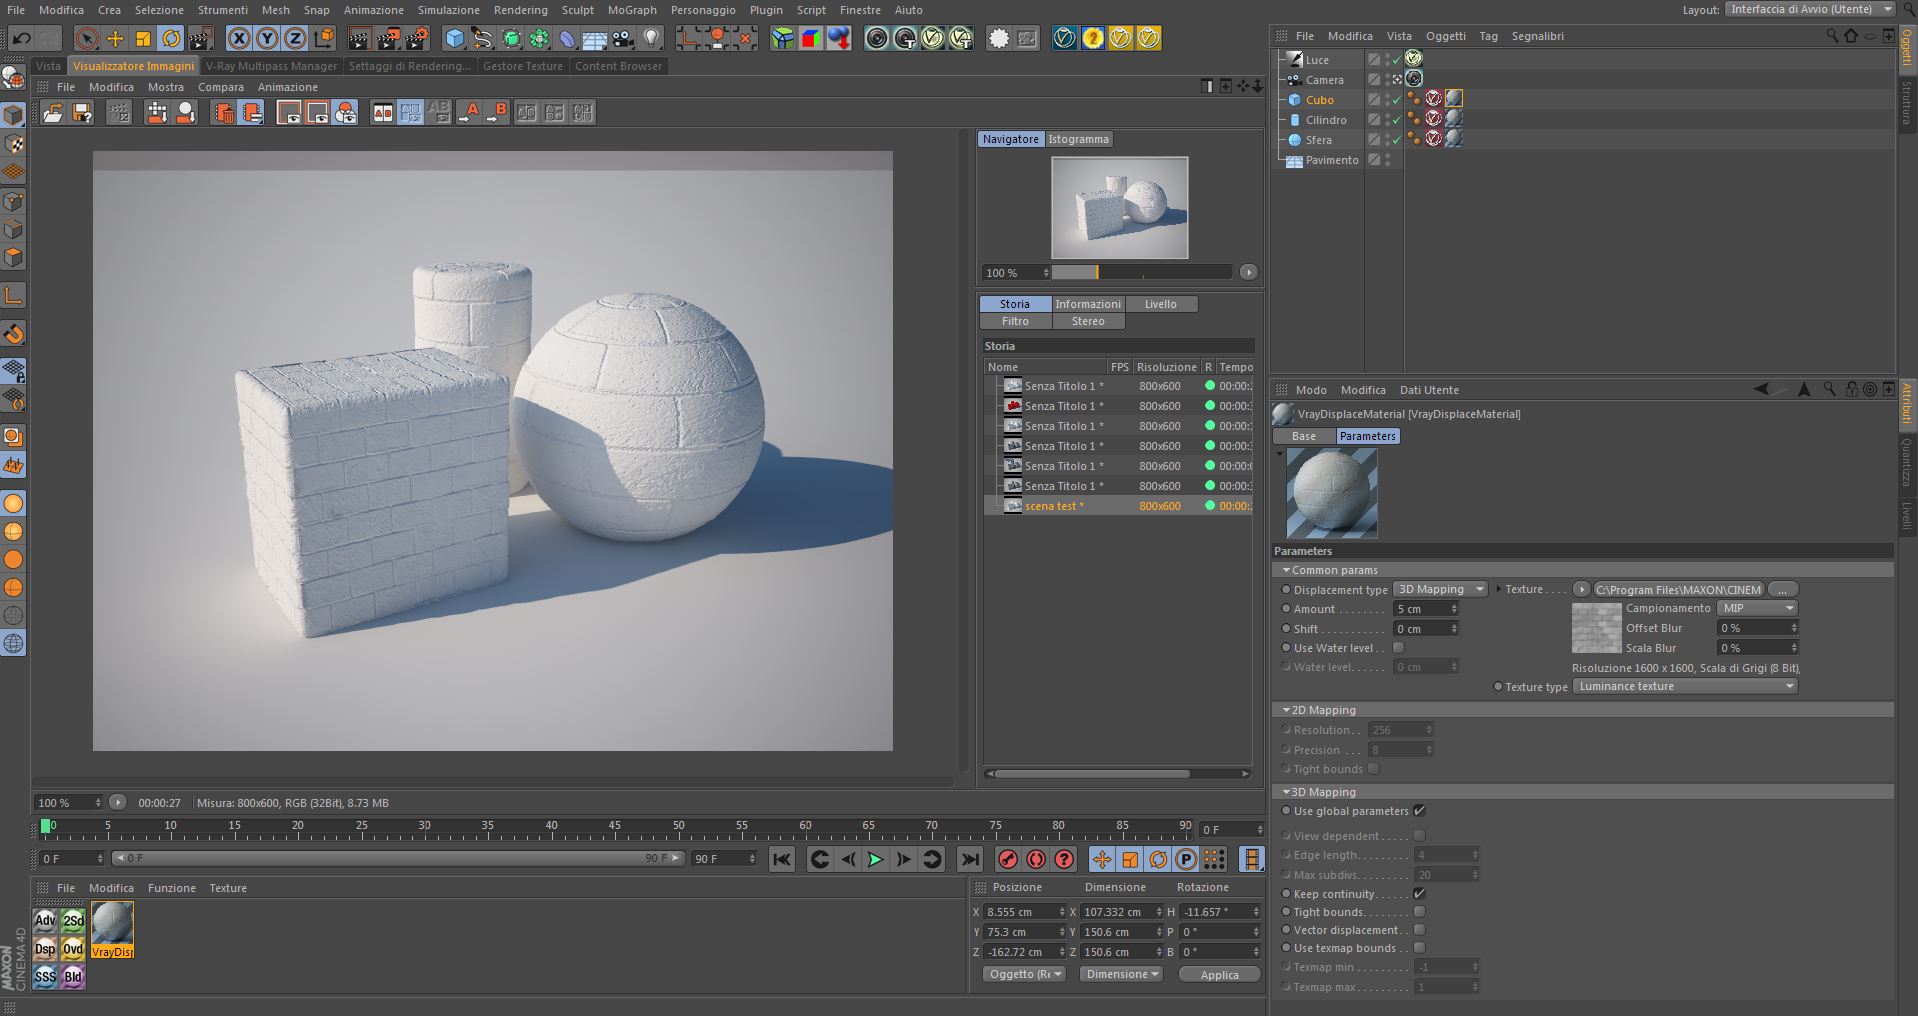Viewport: 1918px width, 1016px height.
Task: Select the Move tool in top toolbar
Action: click(115, 39)
